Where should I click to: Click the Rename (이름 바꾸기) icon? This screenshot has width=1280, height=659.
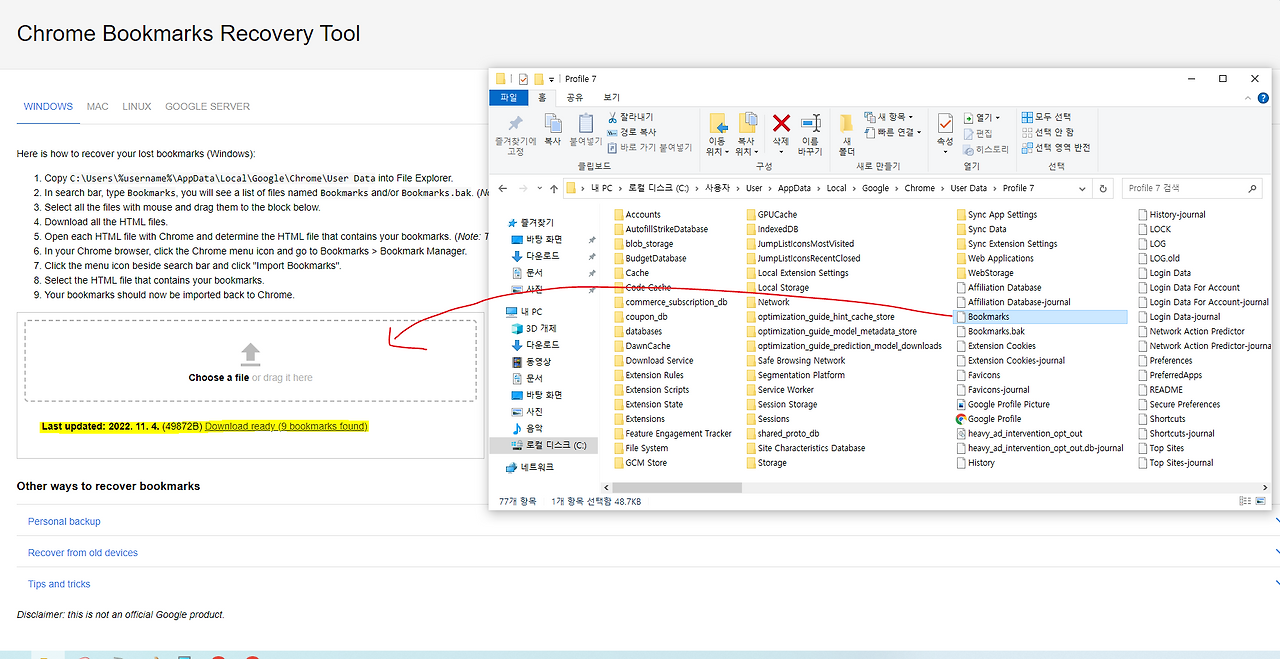810,123
